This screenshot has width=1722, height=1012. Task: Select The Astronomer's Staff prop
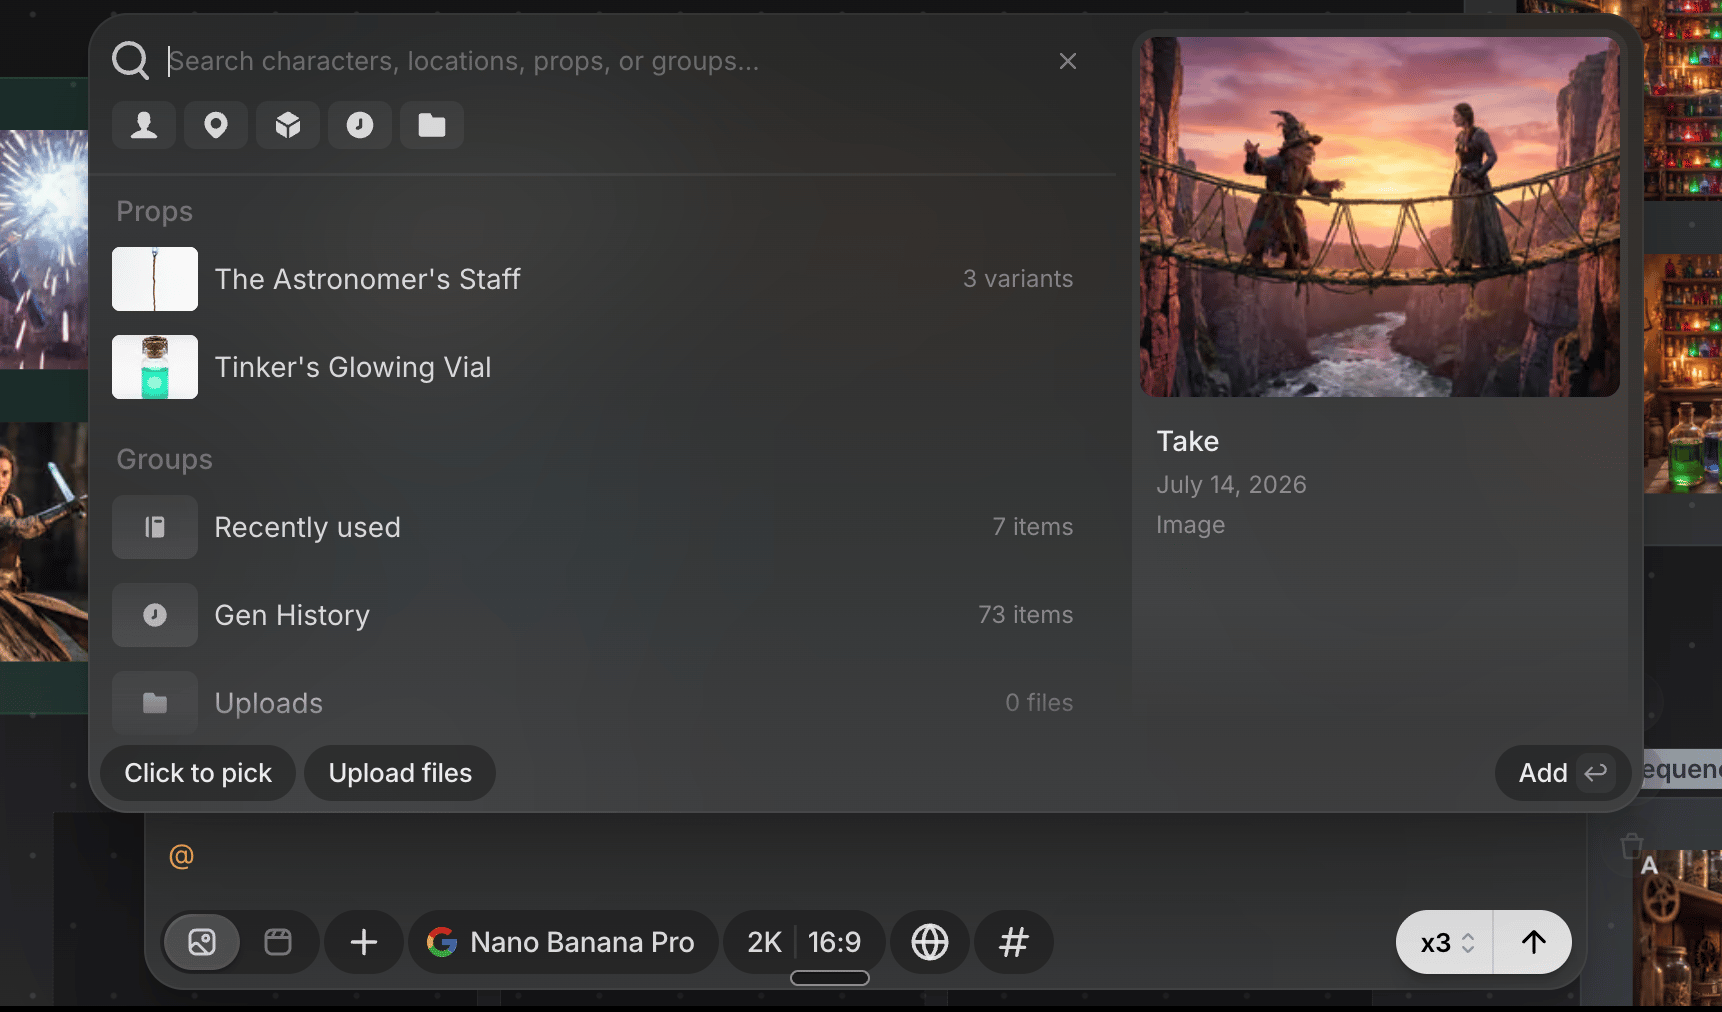tap(593, 279)
